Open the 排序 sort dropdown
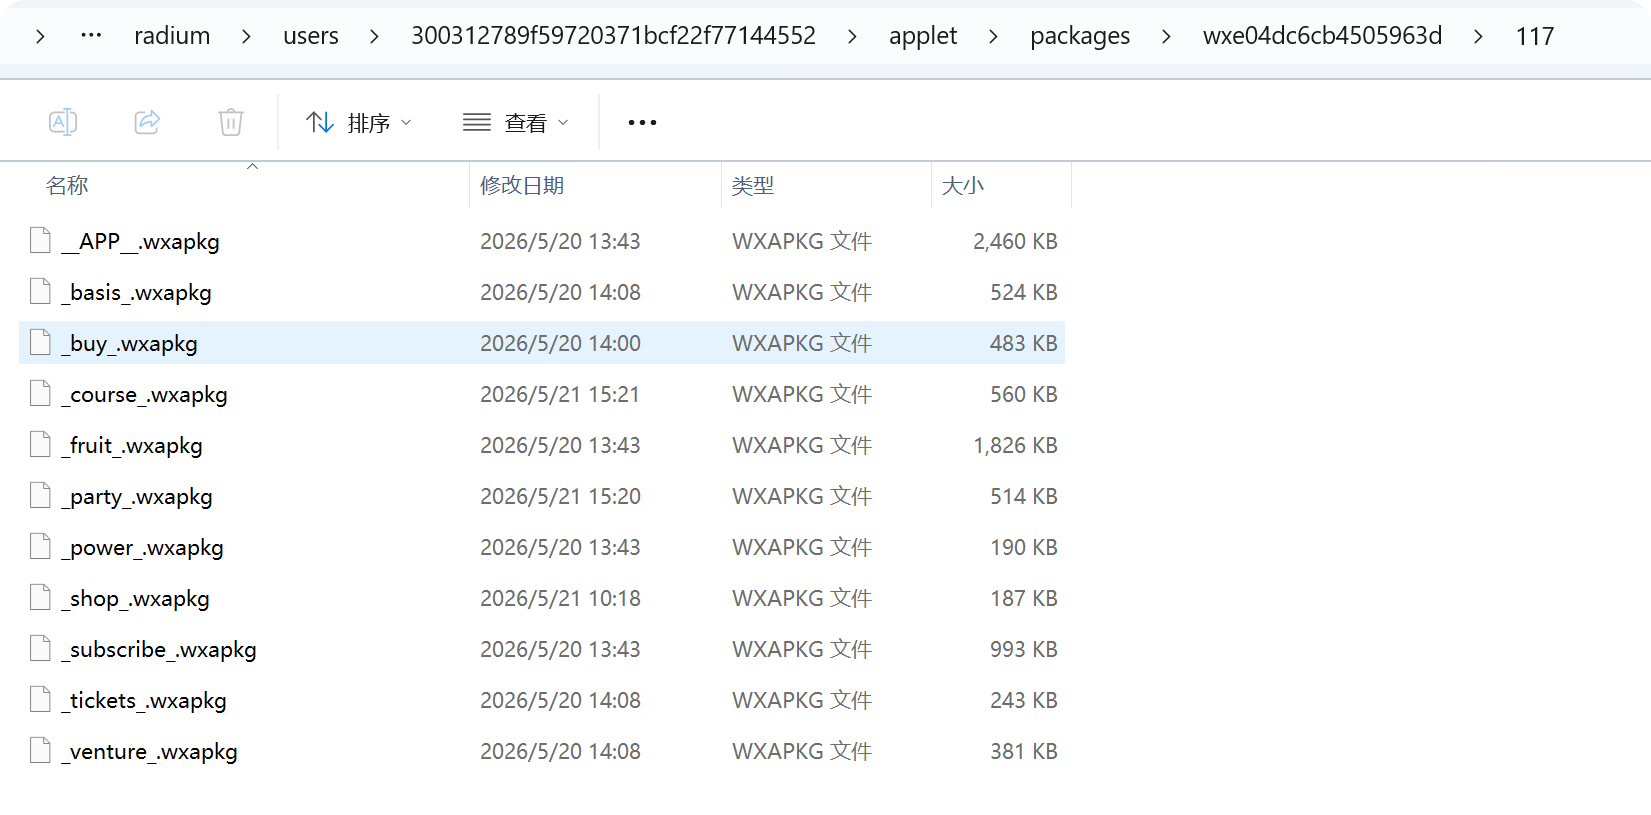Screen dimensions: 1651x815 point(359,122)
